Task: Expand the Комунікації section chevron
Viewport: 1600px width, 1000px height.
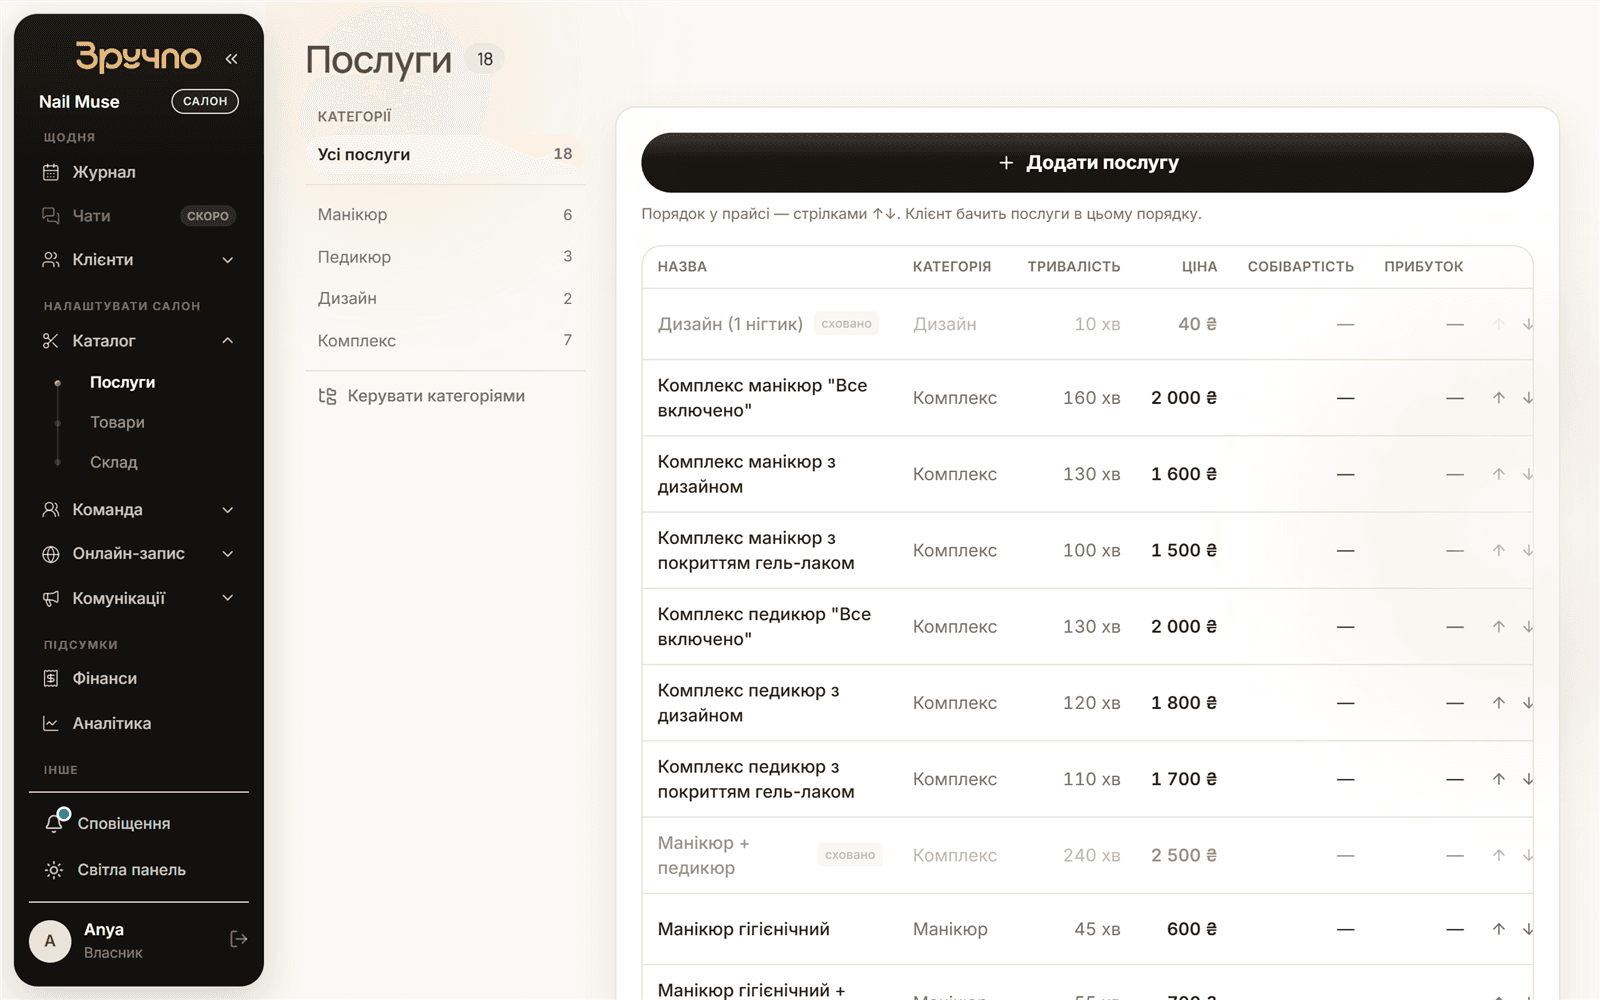Action: [x=228, y=598]
